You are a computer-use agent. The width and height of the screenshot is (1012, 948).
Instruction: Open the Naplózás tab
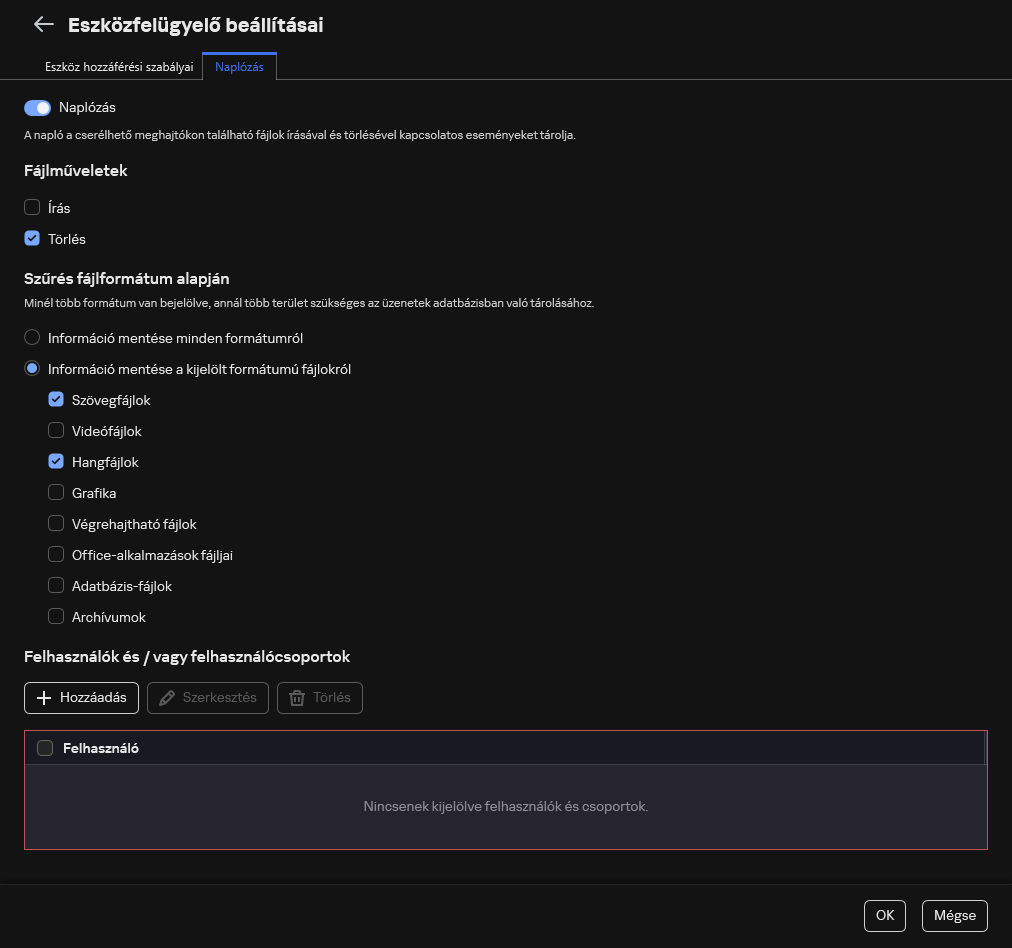pyautogui.click(x=239, y=67)
